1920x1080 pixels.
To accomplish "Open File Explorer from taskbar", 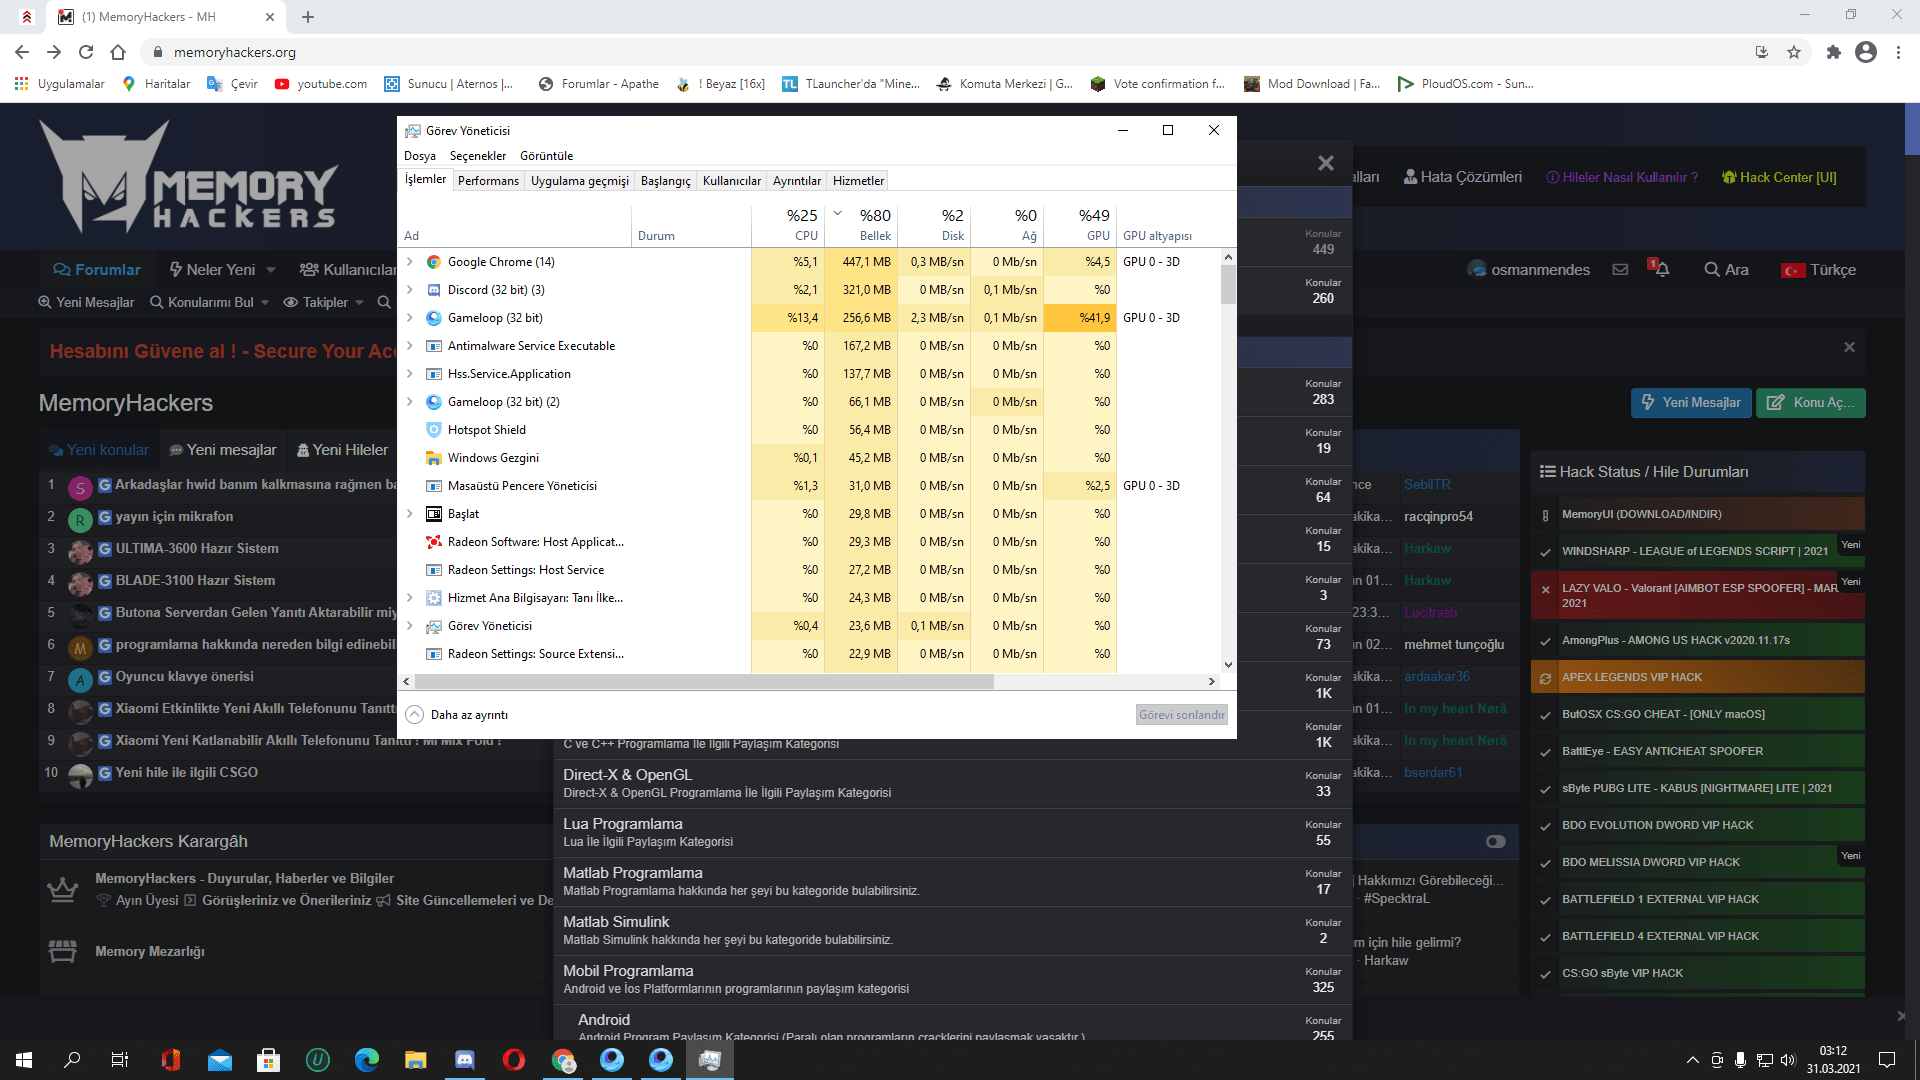I will 416,1060.
